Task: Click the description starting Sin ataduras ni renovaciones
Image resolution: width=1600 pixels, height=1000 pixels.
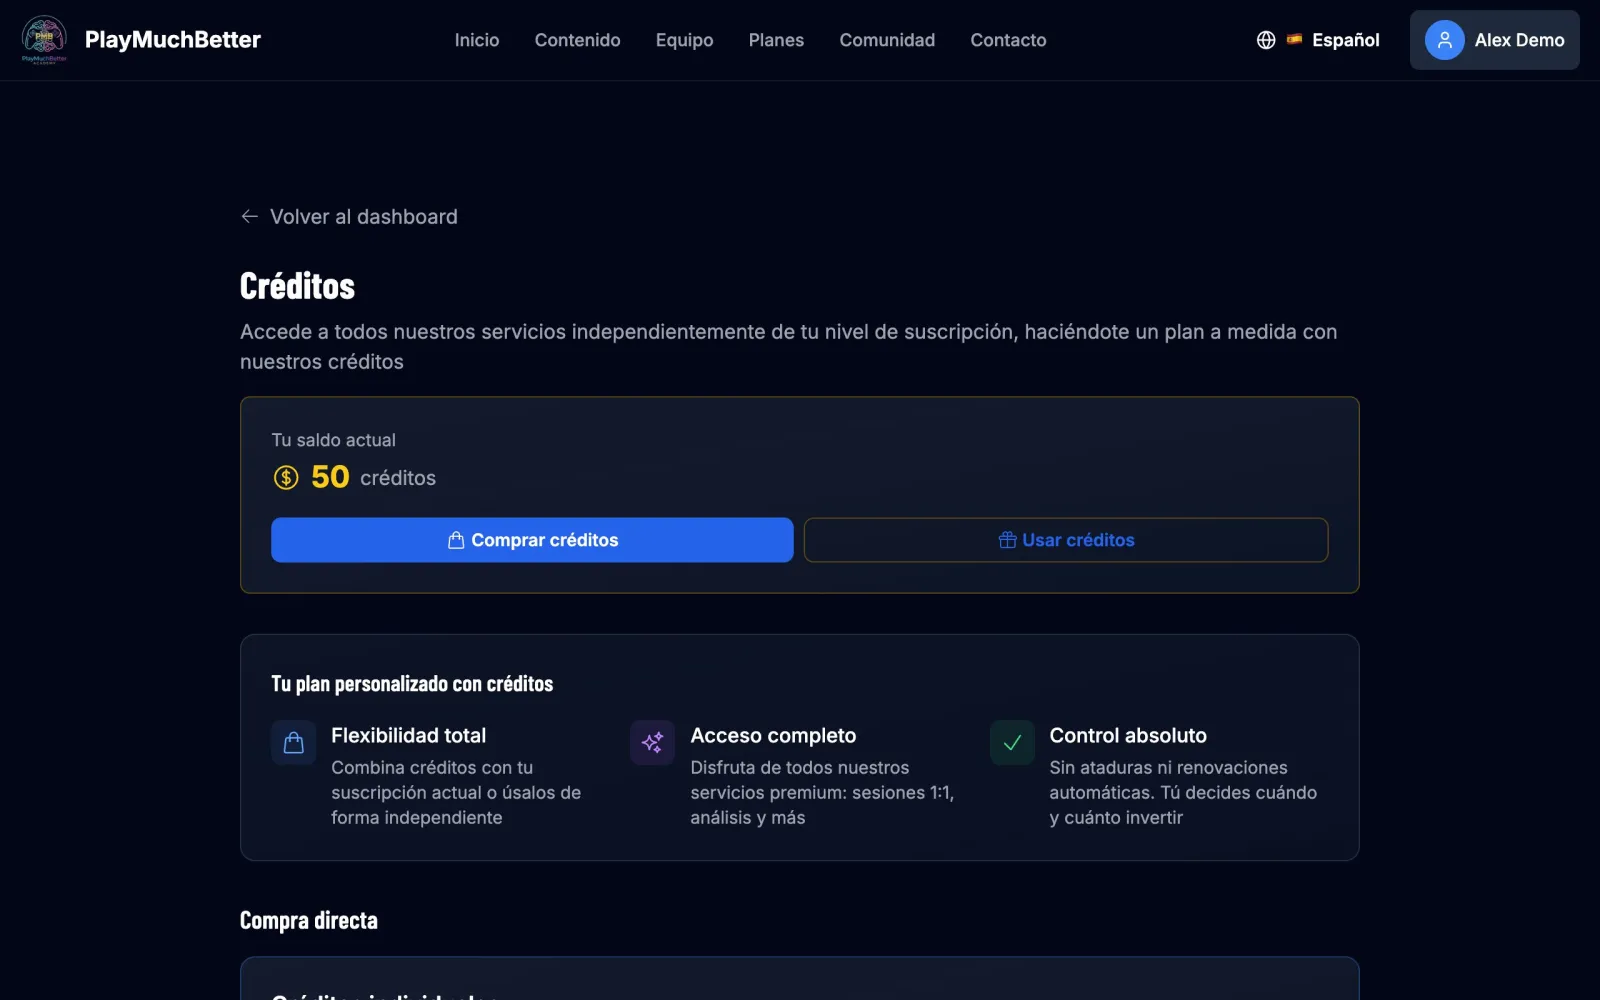Action: pyautogui.click(x=1183, y=793)
